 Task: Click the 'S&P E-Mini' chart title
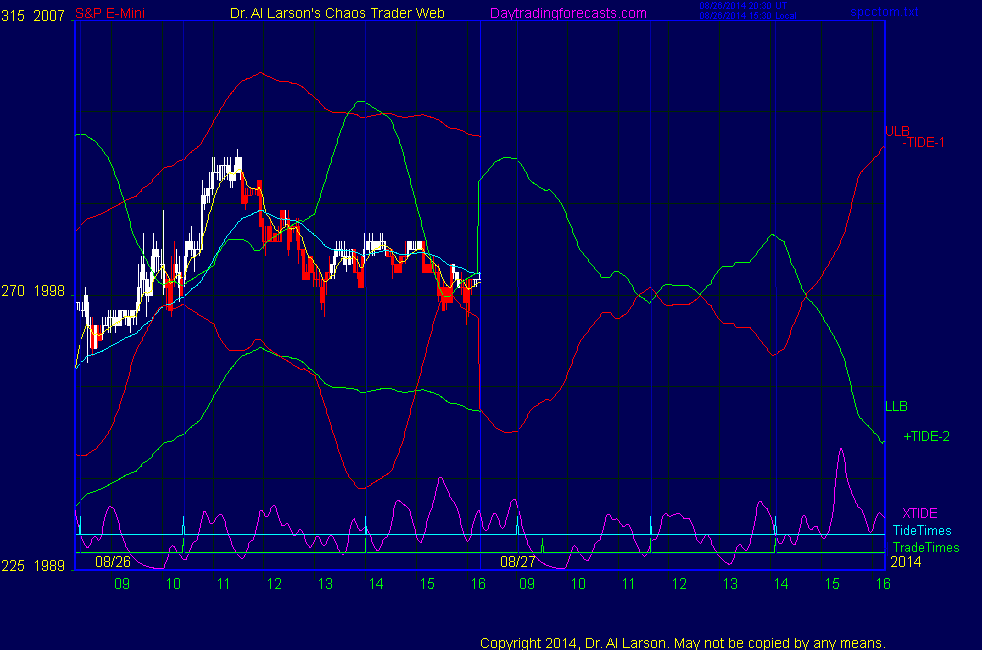tap(110, 14)
